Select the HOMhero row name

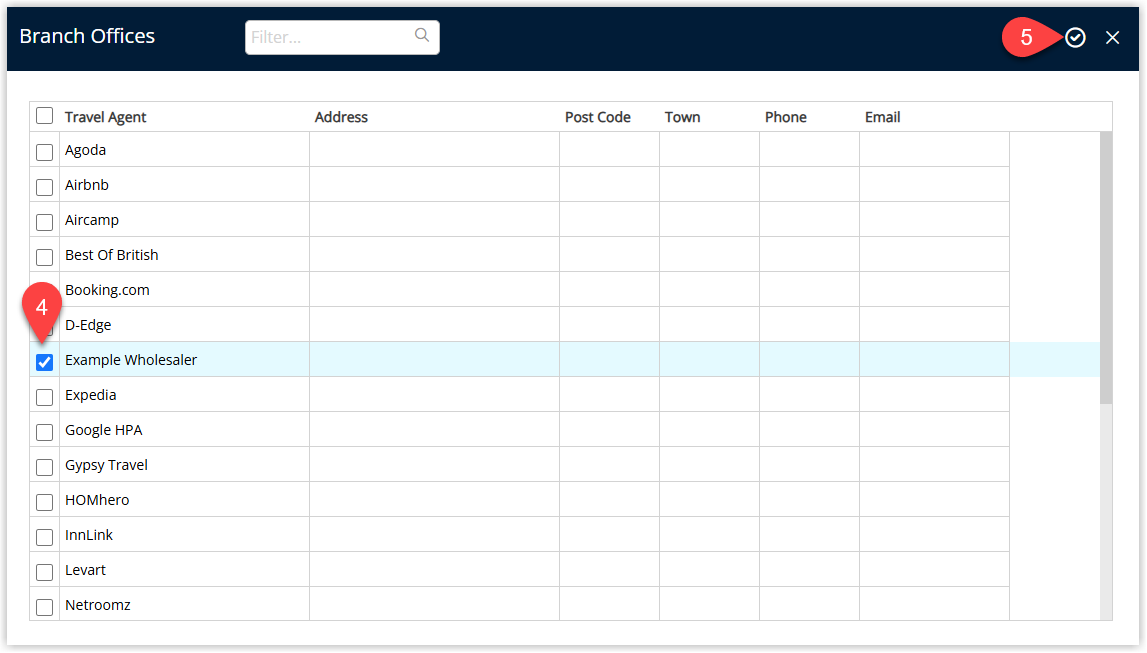(97, 500)
